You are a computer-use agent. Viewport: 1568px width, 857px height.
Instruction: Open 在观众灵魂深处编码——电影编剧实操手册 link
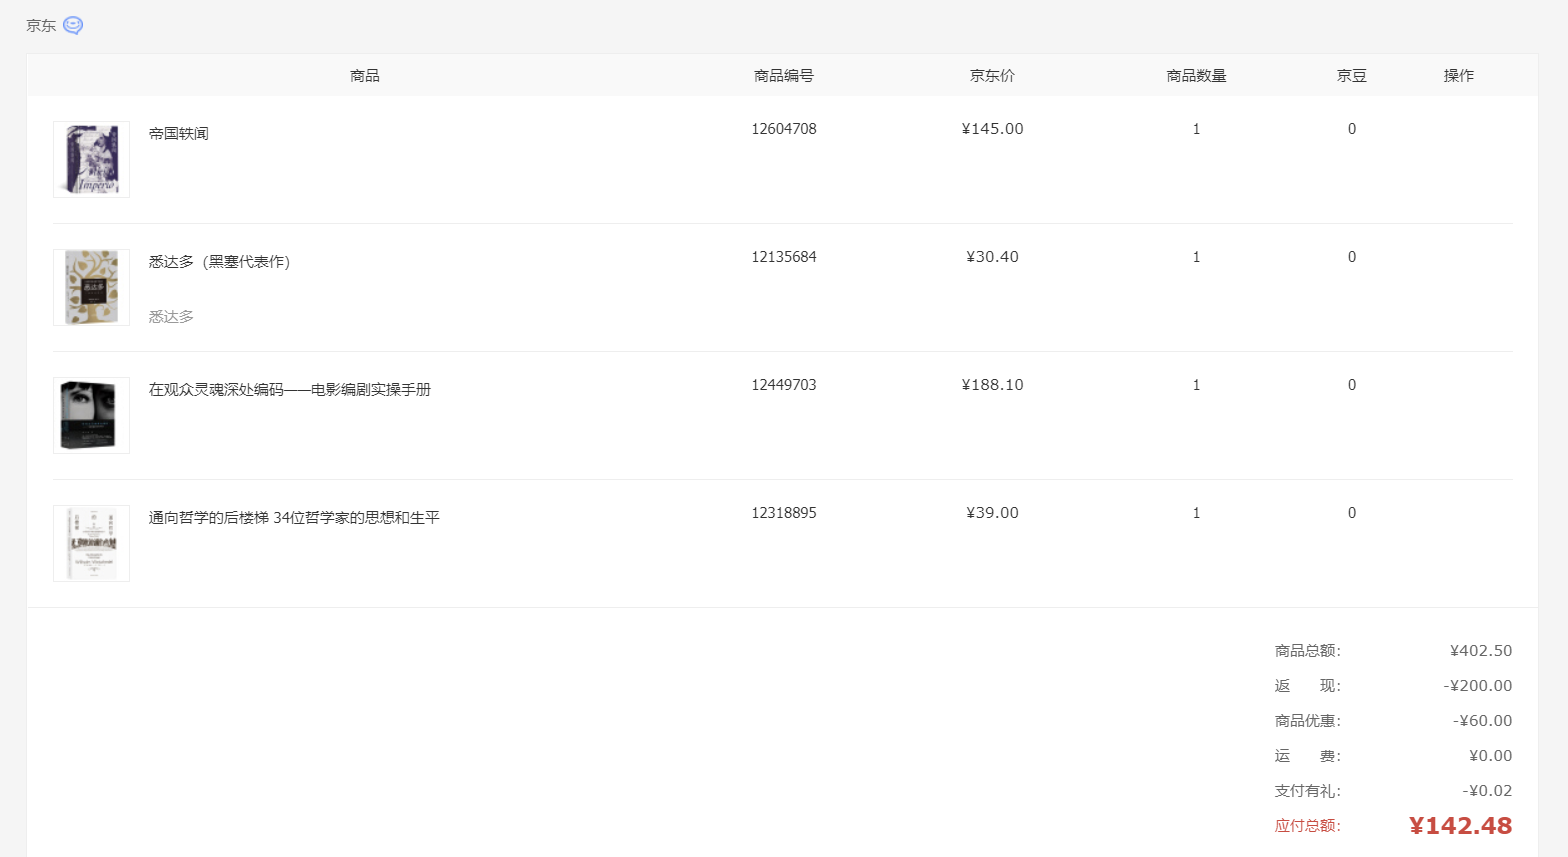(x=290, y=389)
